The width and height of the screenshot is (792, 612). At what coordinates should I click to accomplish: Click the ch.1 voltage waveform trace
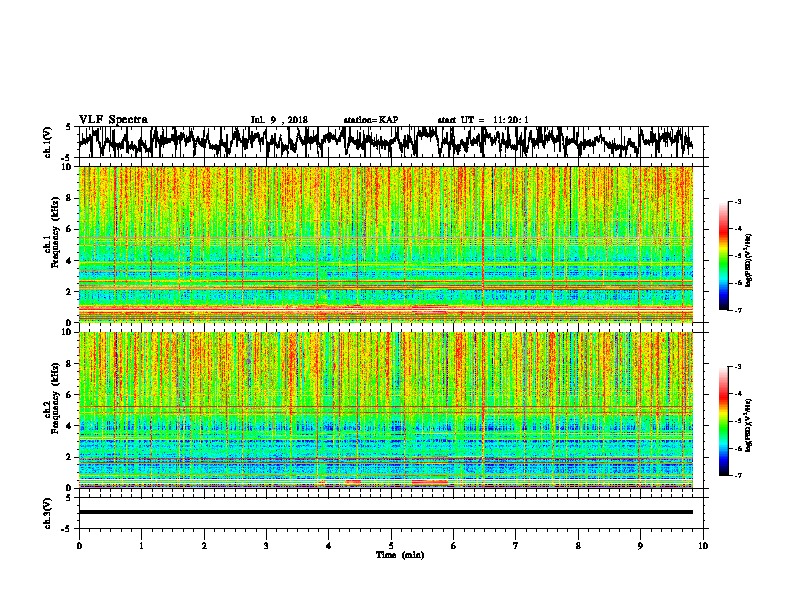coord(385,141)
